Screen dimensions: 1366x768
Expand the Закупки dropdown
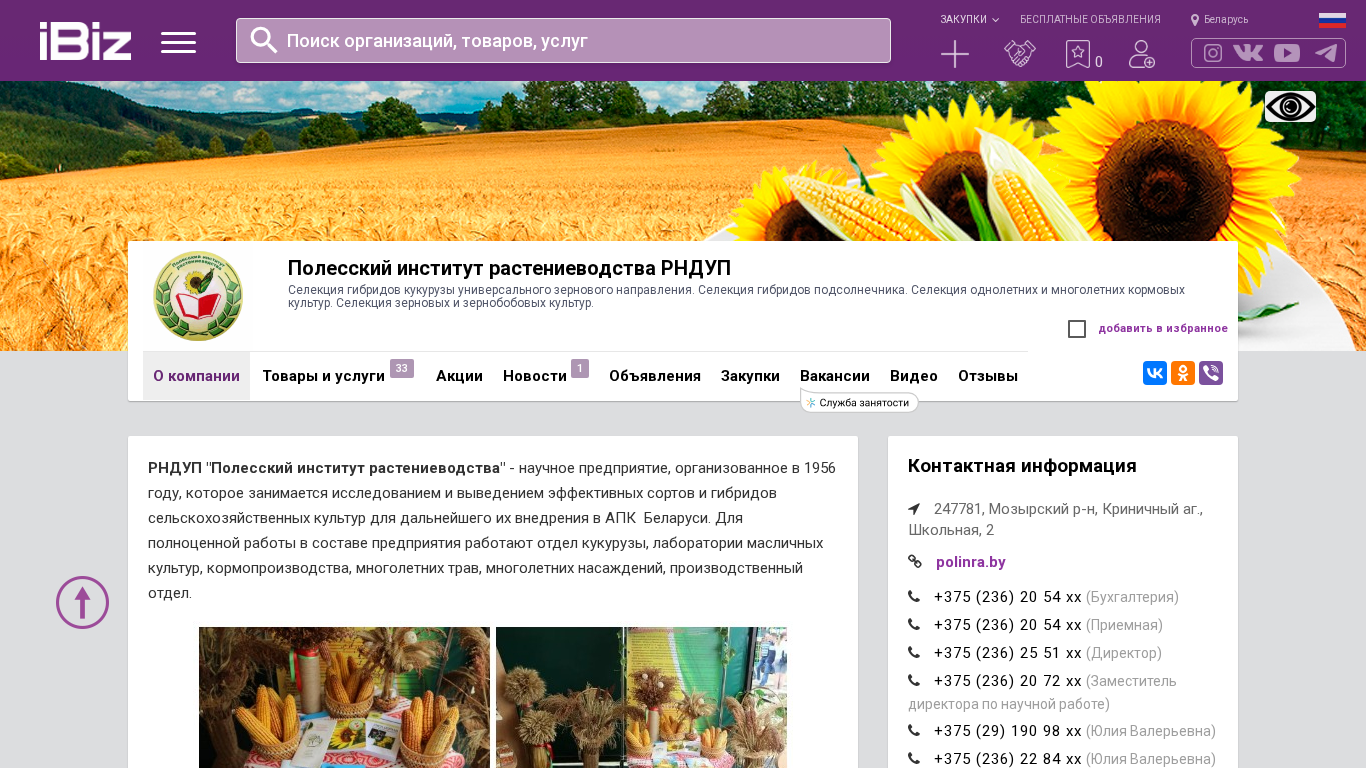[x=969, y=20]
